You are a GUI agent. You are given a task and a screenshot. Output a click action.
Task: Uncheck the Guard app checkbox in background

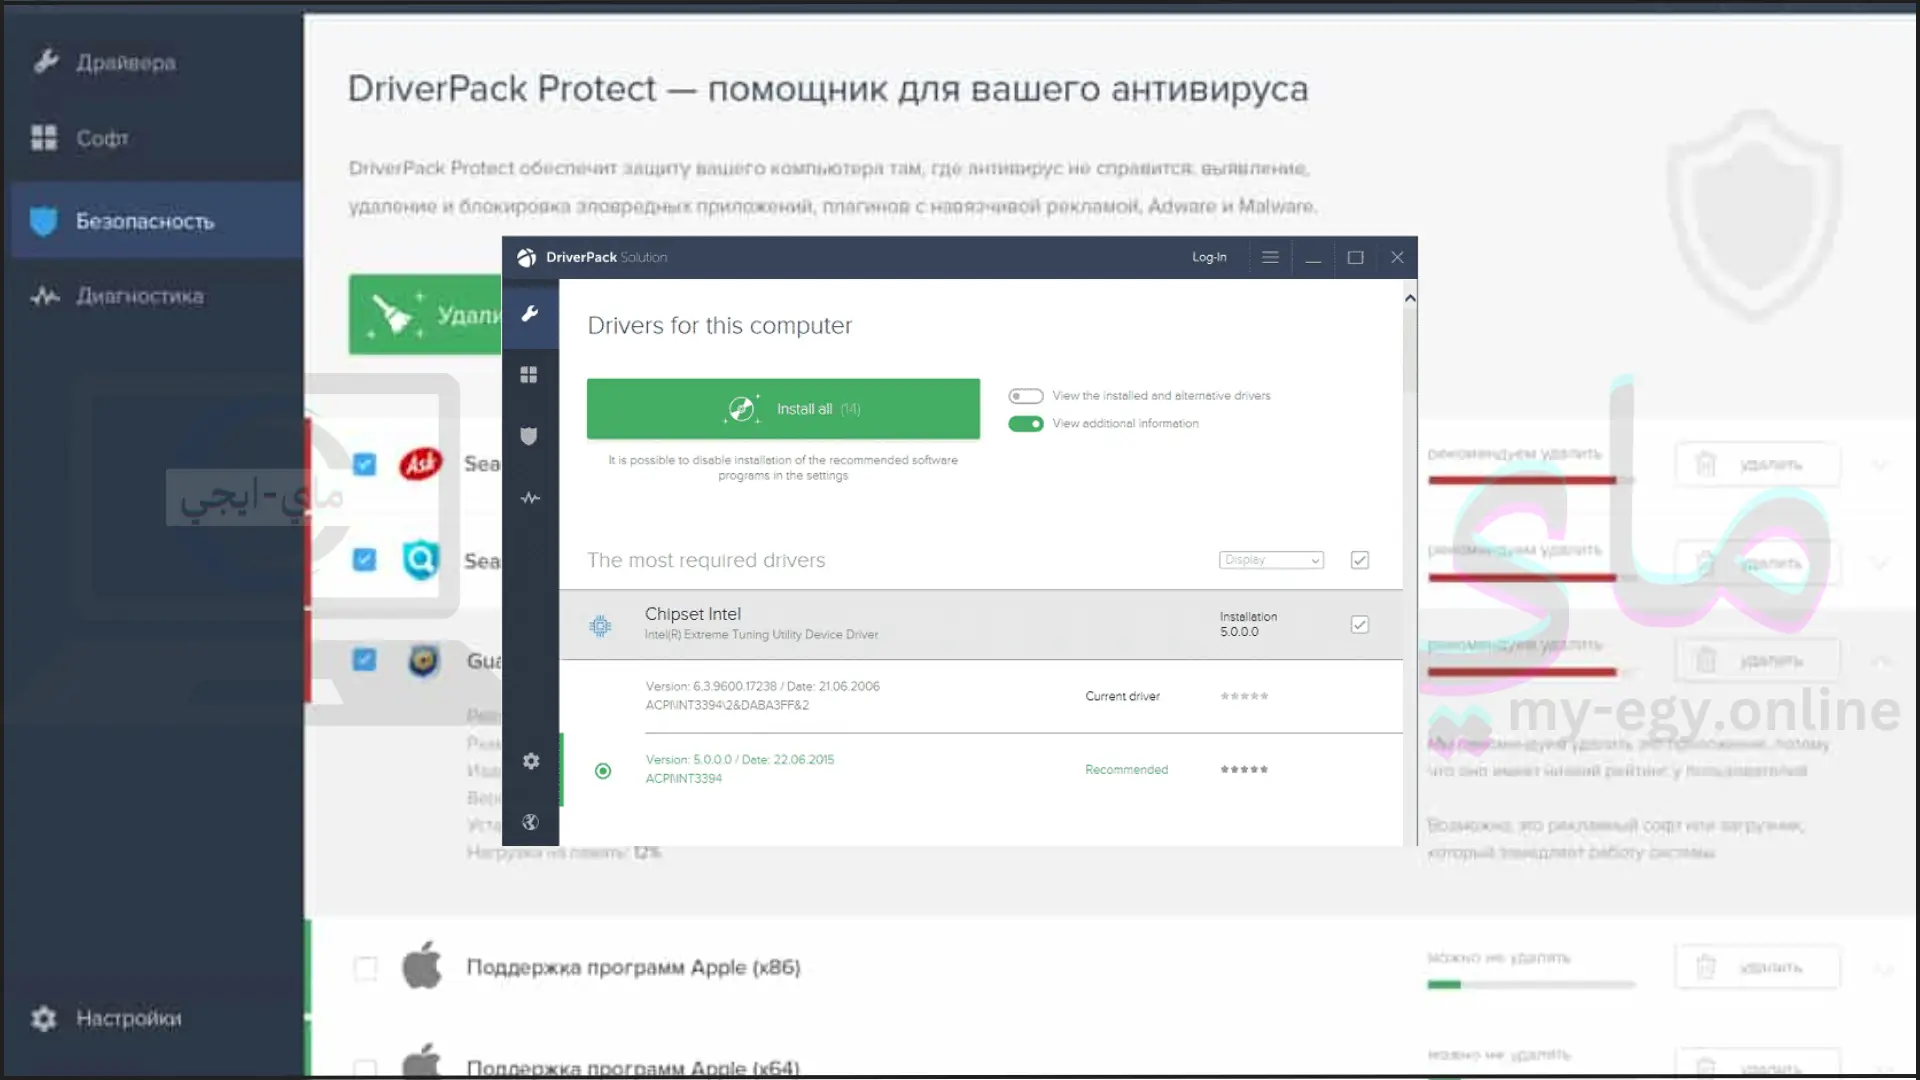(x=365, y=660)
